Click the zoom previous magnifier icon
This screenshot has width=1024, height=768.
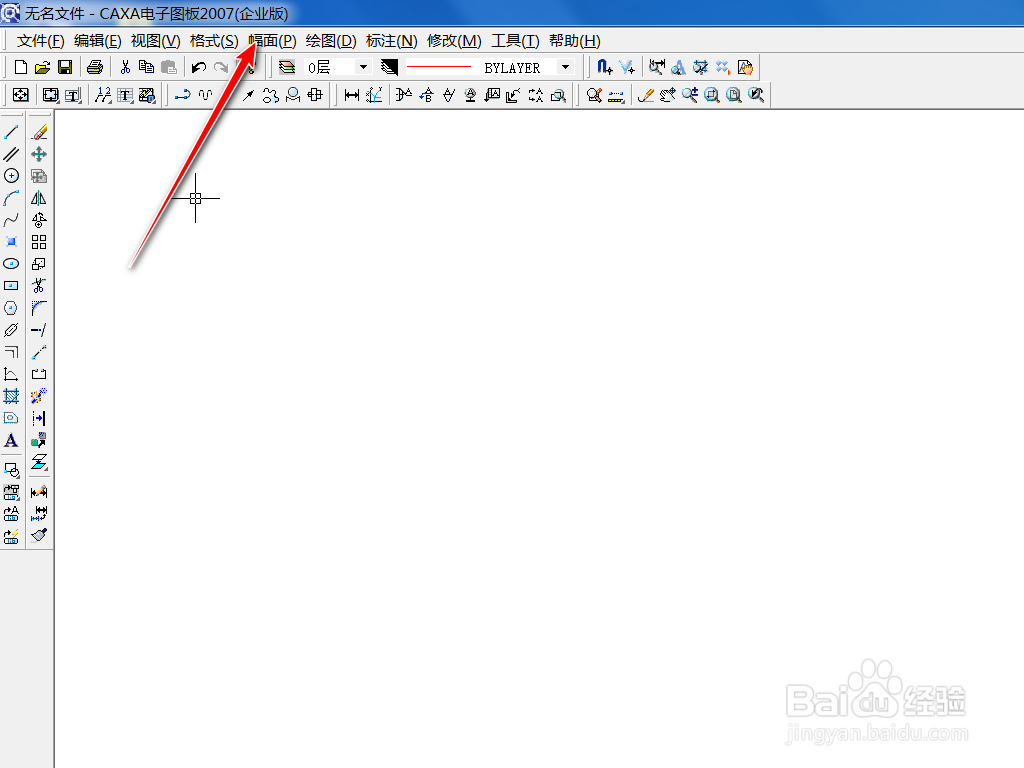click(756, 95)
